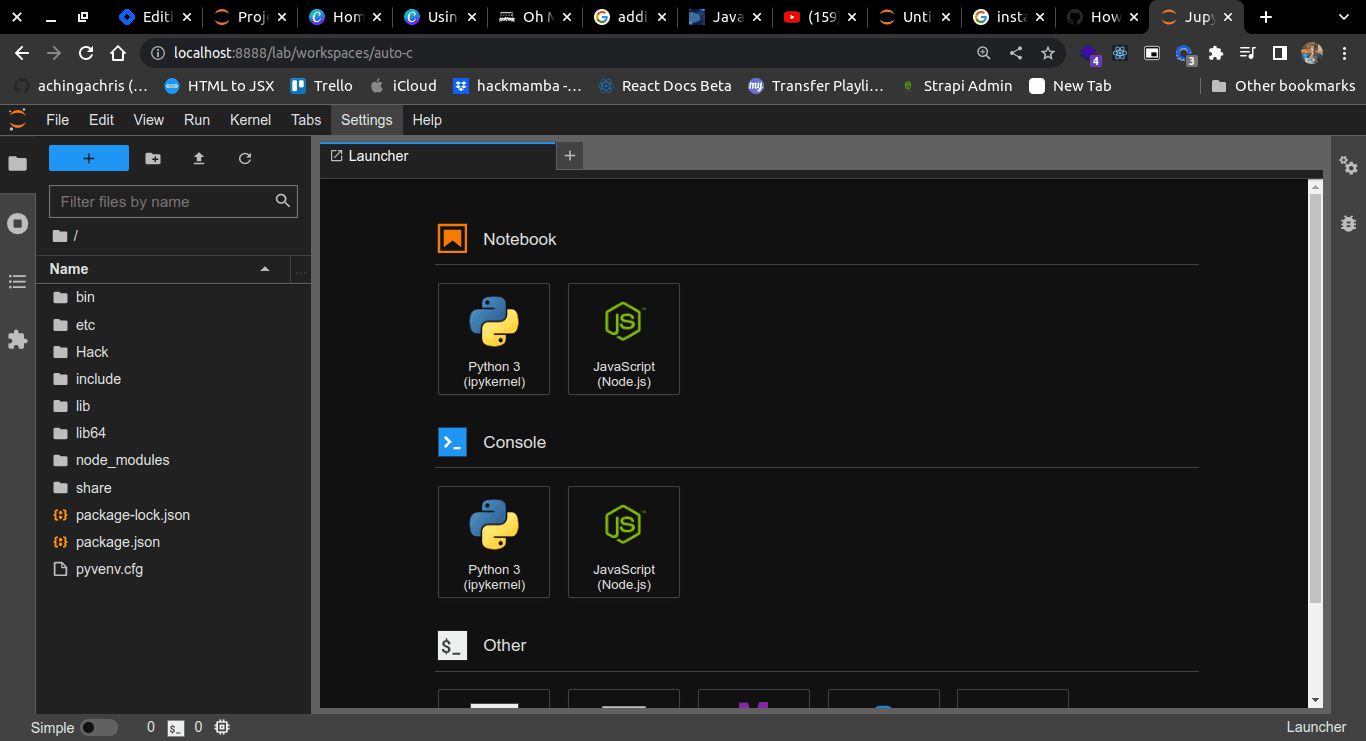Refresh the file list with the refresh icon
The image size is (1366, 741).
245,158
